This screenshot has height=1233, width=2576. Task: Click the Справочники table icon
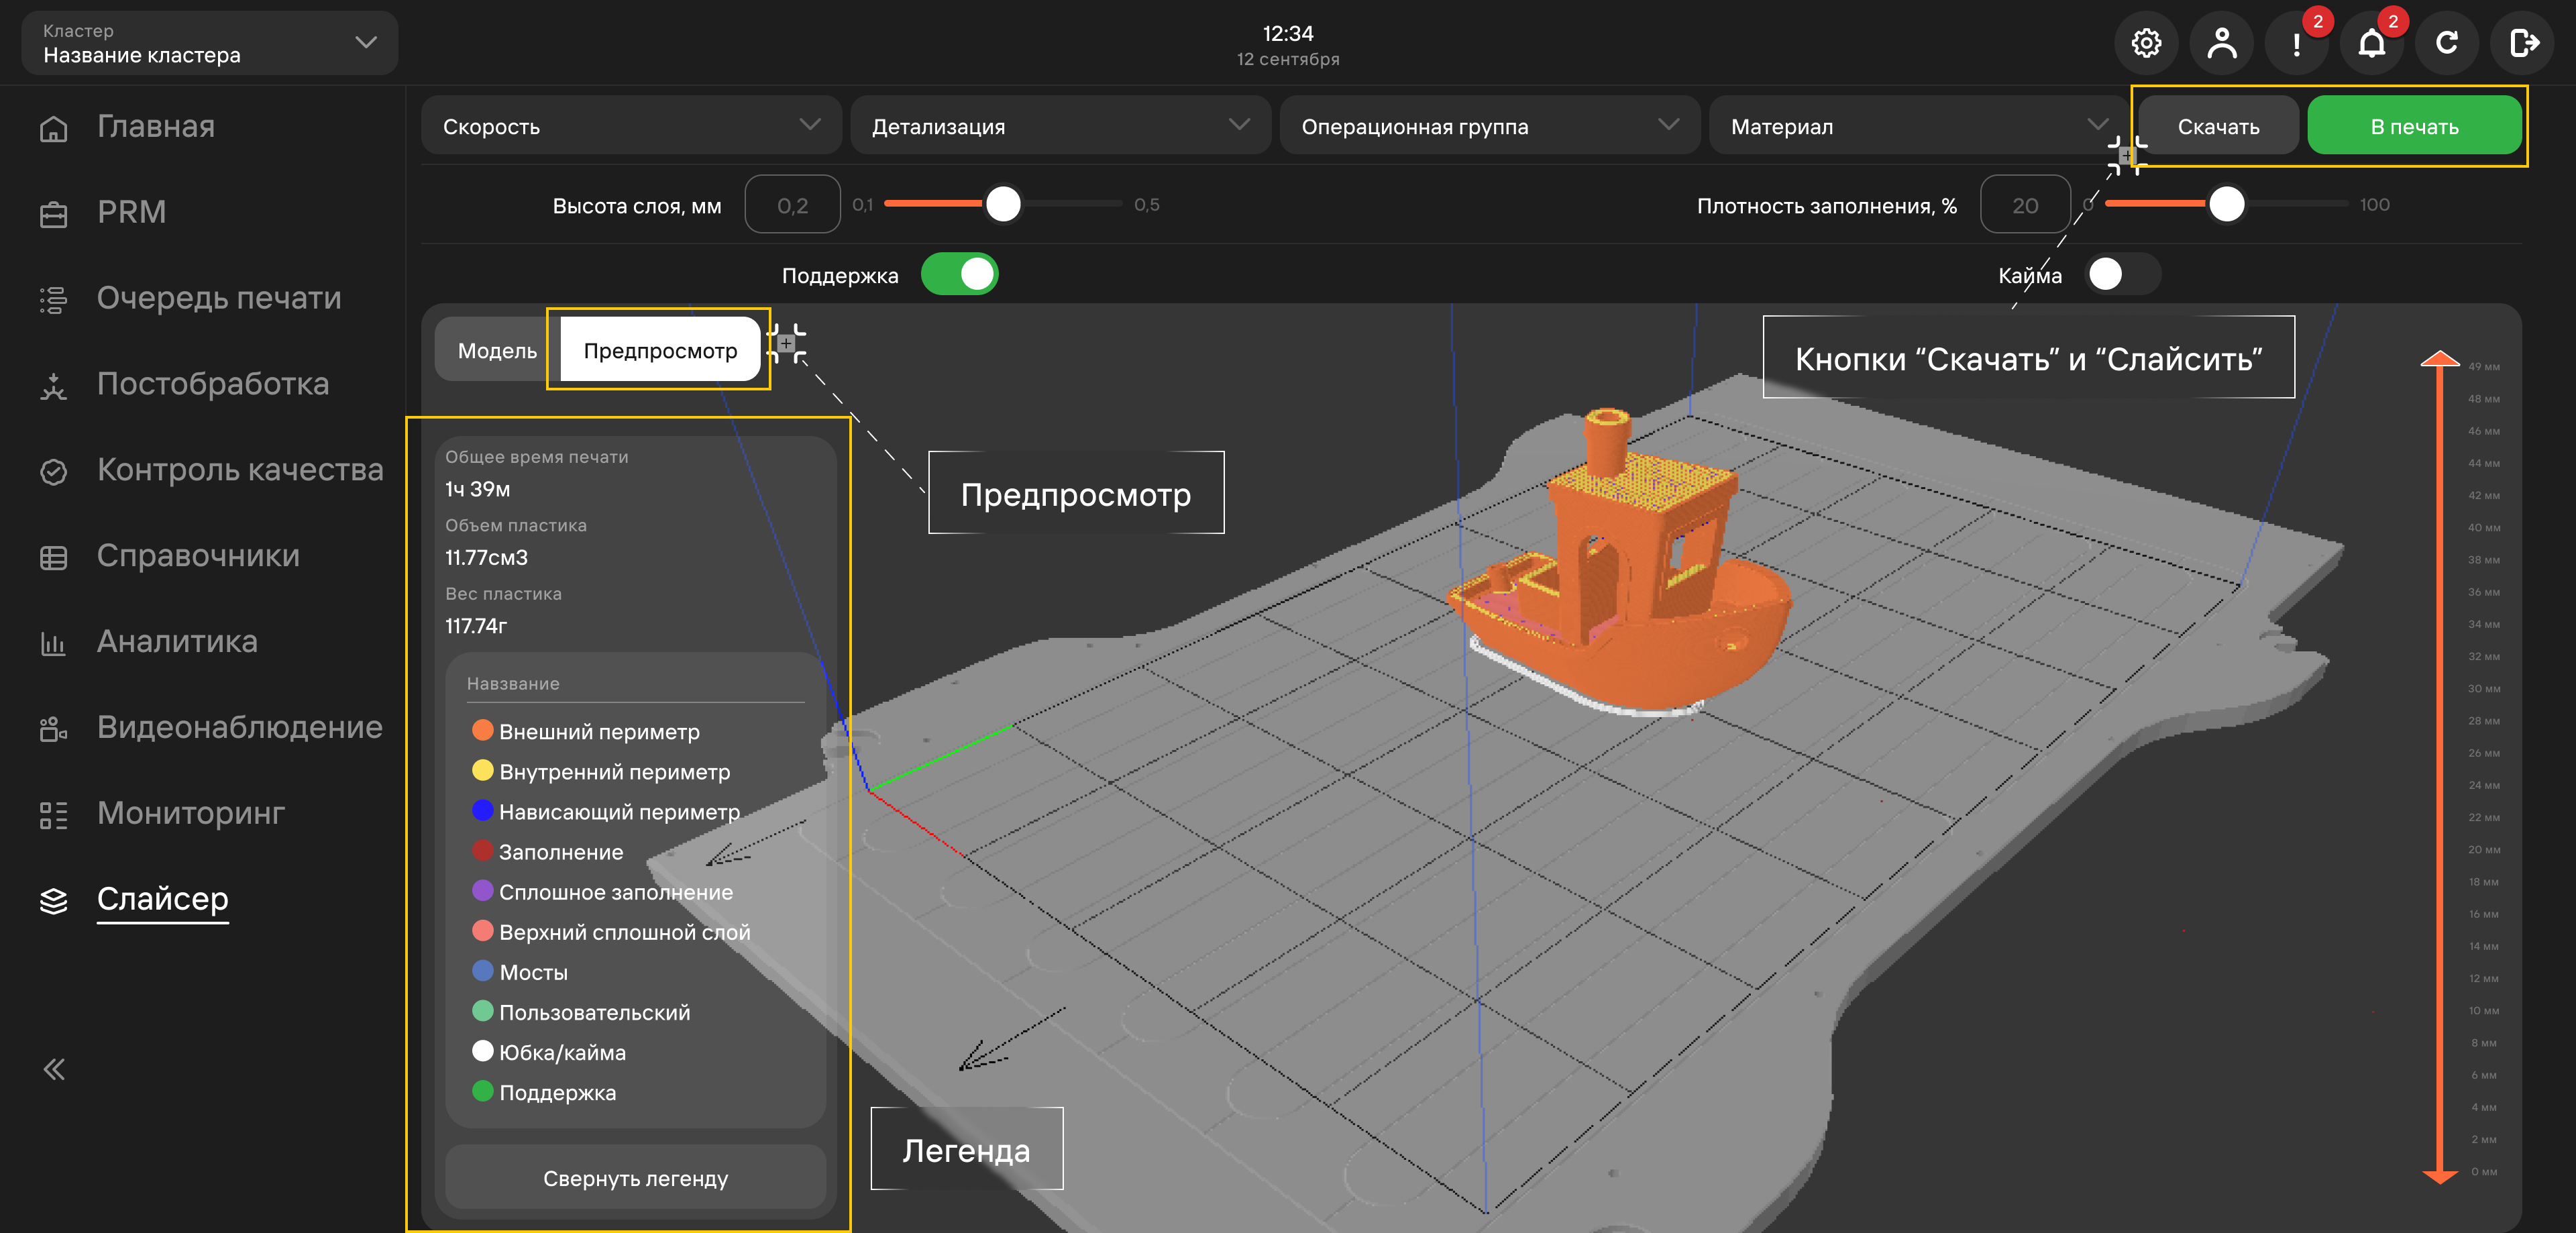[x=53, y=557]
